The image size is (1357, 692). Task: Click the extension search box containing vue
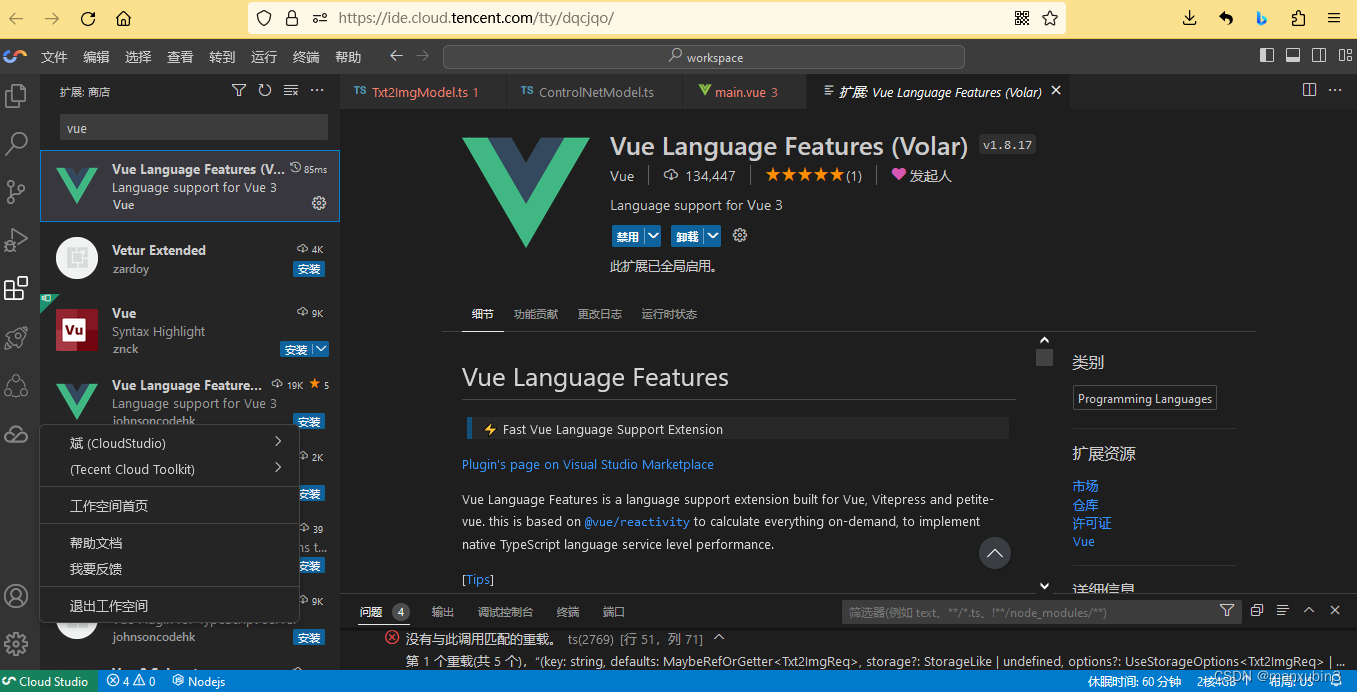pos(194,128)
